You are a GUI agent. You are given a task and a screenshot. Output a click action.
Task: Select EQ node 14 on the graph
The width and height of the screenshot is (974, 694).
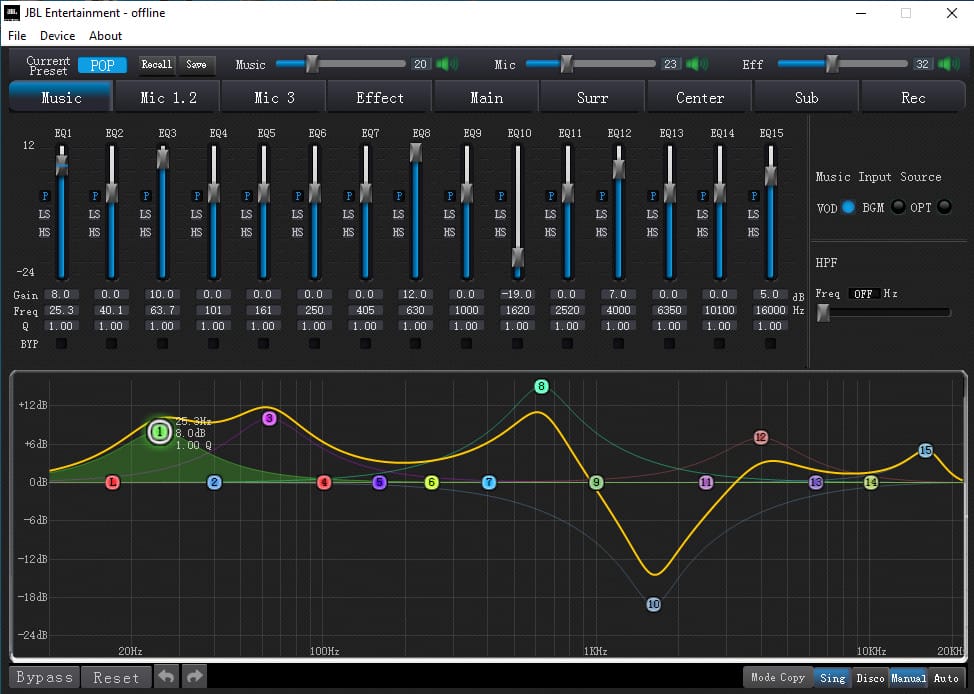pyautogui.click(x=871, y=482)
